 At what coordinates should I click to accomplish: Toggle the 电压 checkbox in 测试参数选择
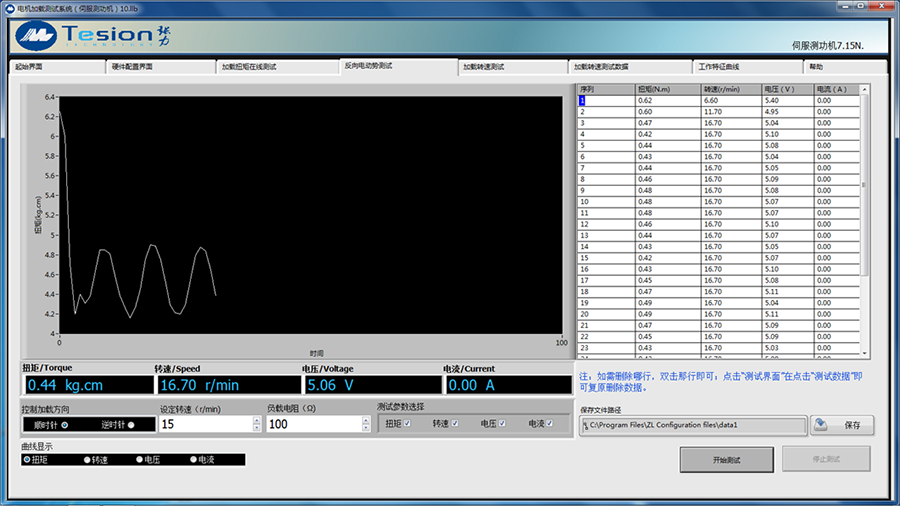click(x=502, y=424)
